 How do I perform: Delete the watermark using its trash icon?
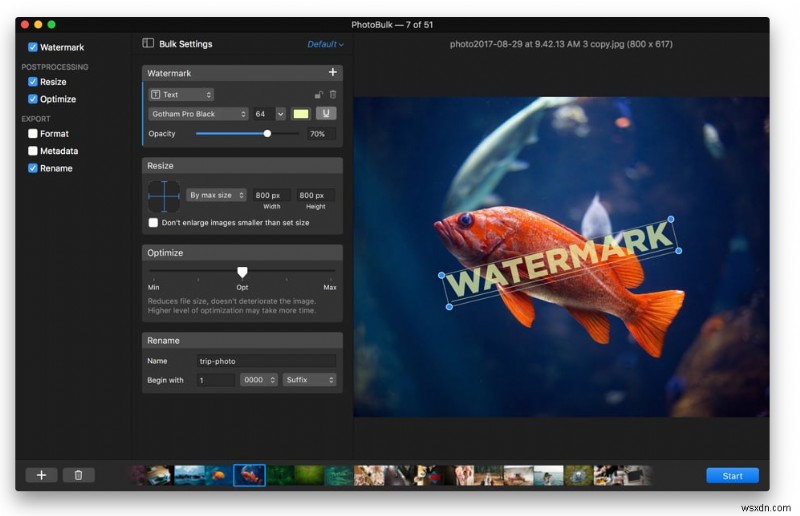point(332,94)
